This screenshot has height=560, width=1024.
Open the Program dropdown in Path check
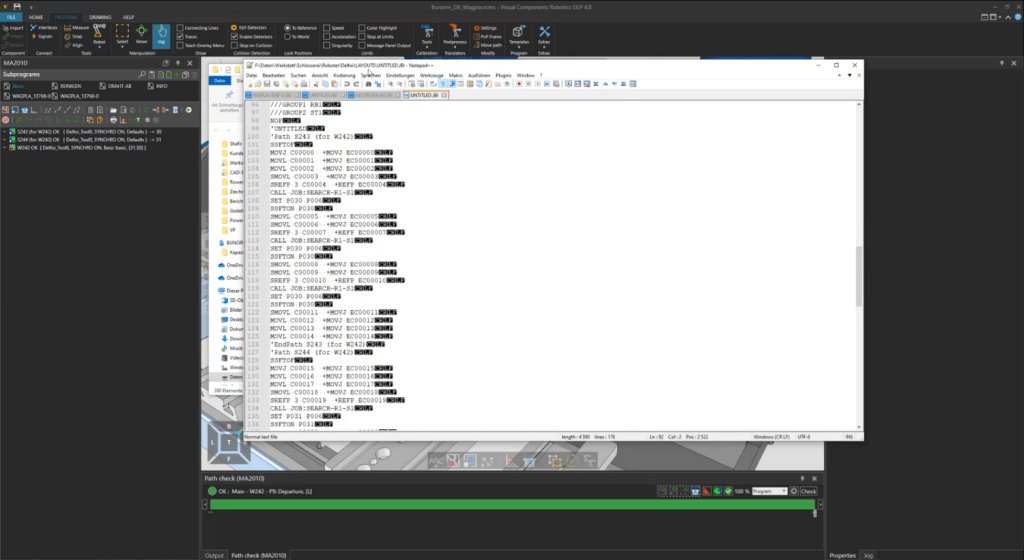[769, 491]
